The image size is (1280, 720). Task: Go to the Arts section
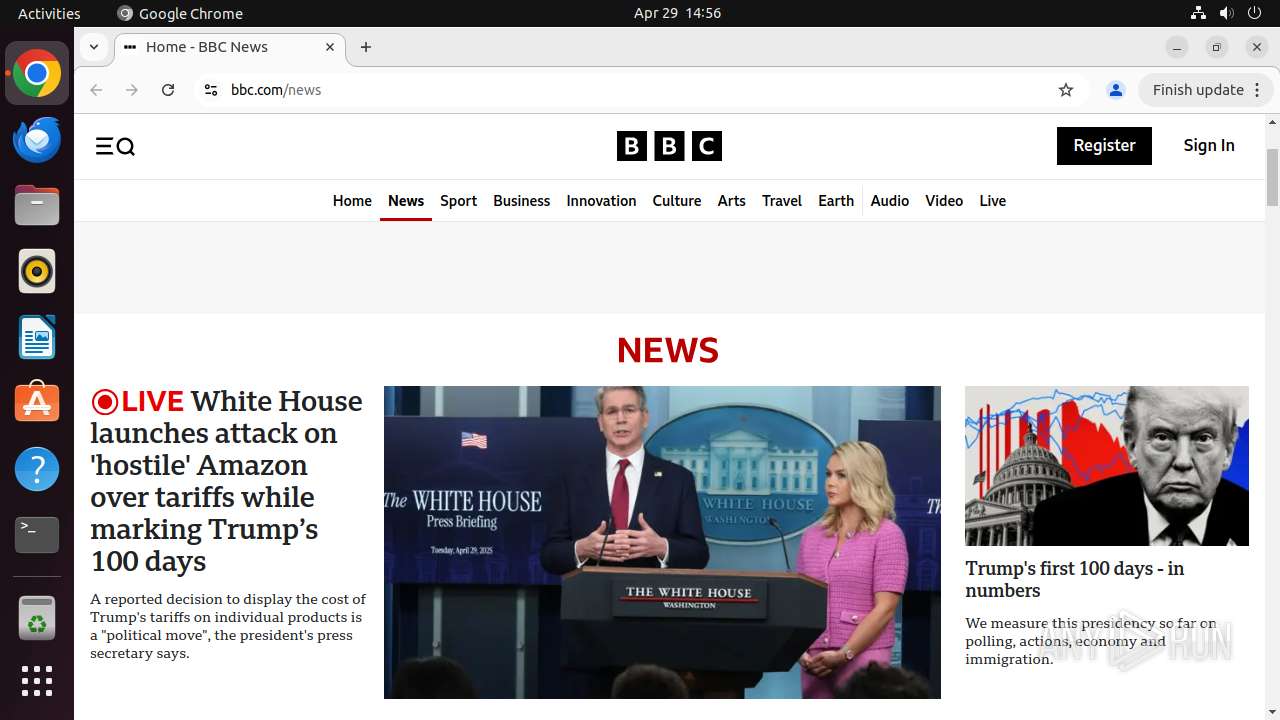[732, 201]
